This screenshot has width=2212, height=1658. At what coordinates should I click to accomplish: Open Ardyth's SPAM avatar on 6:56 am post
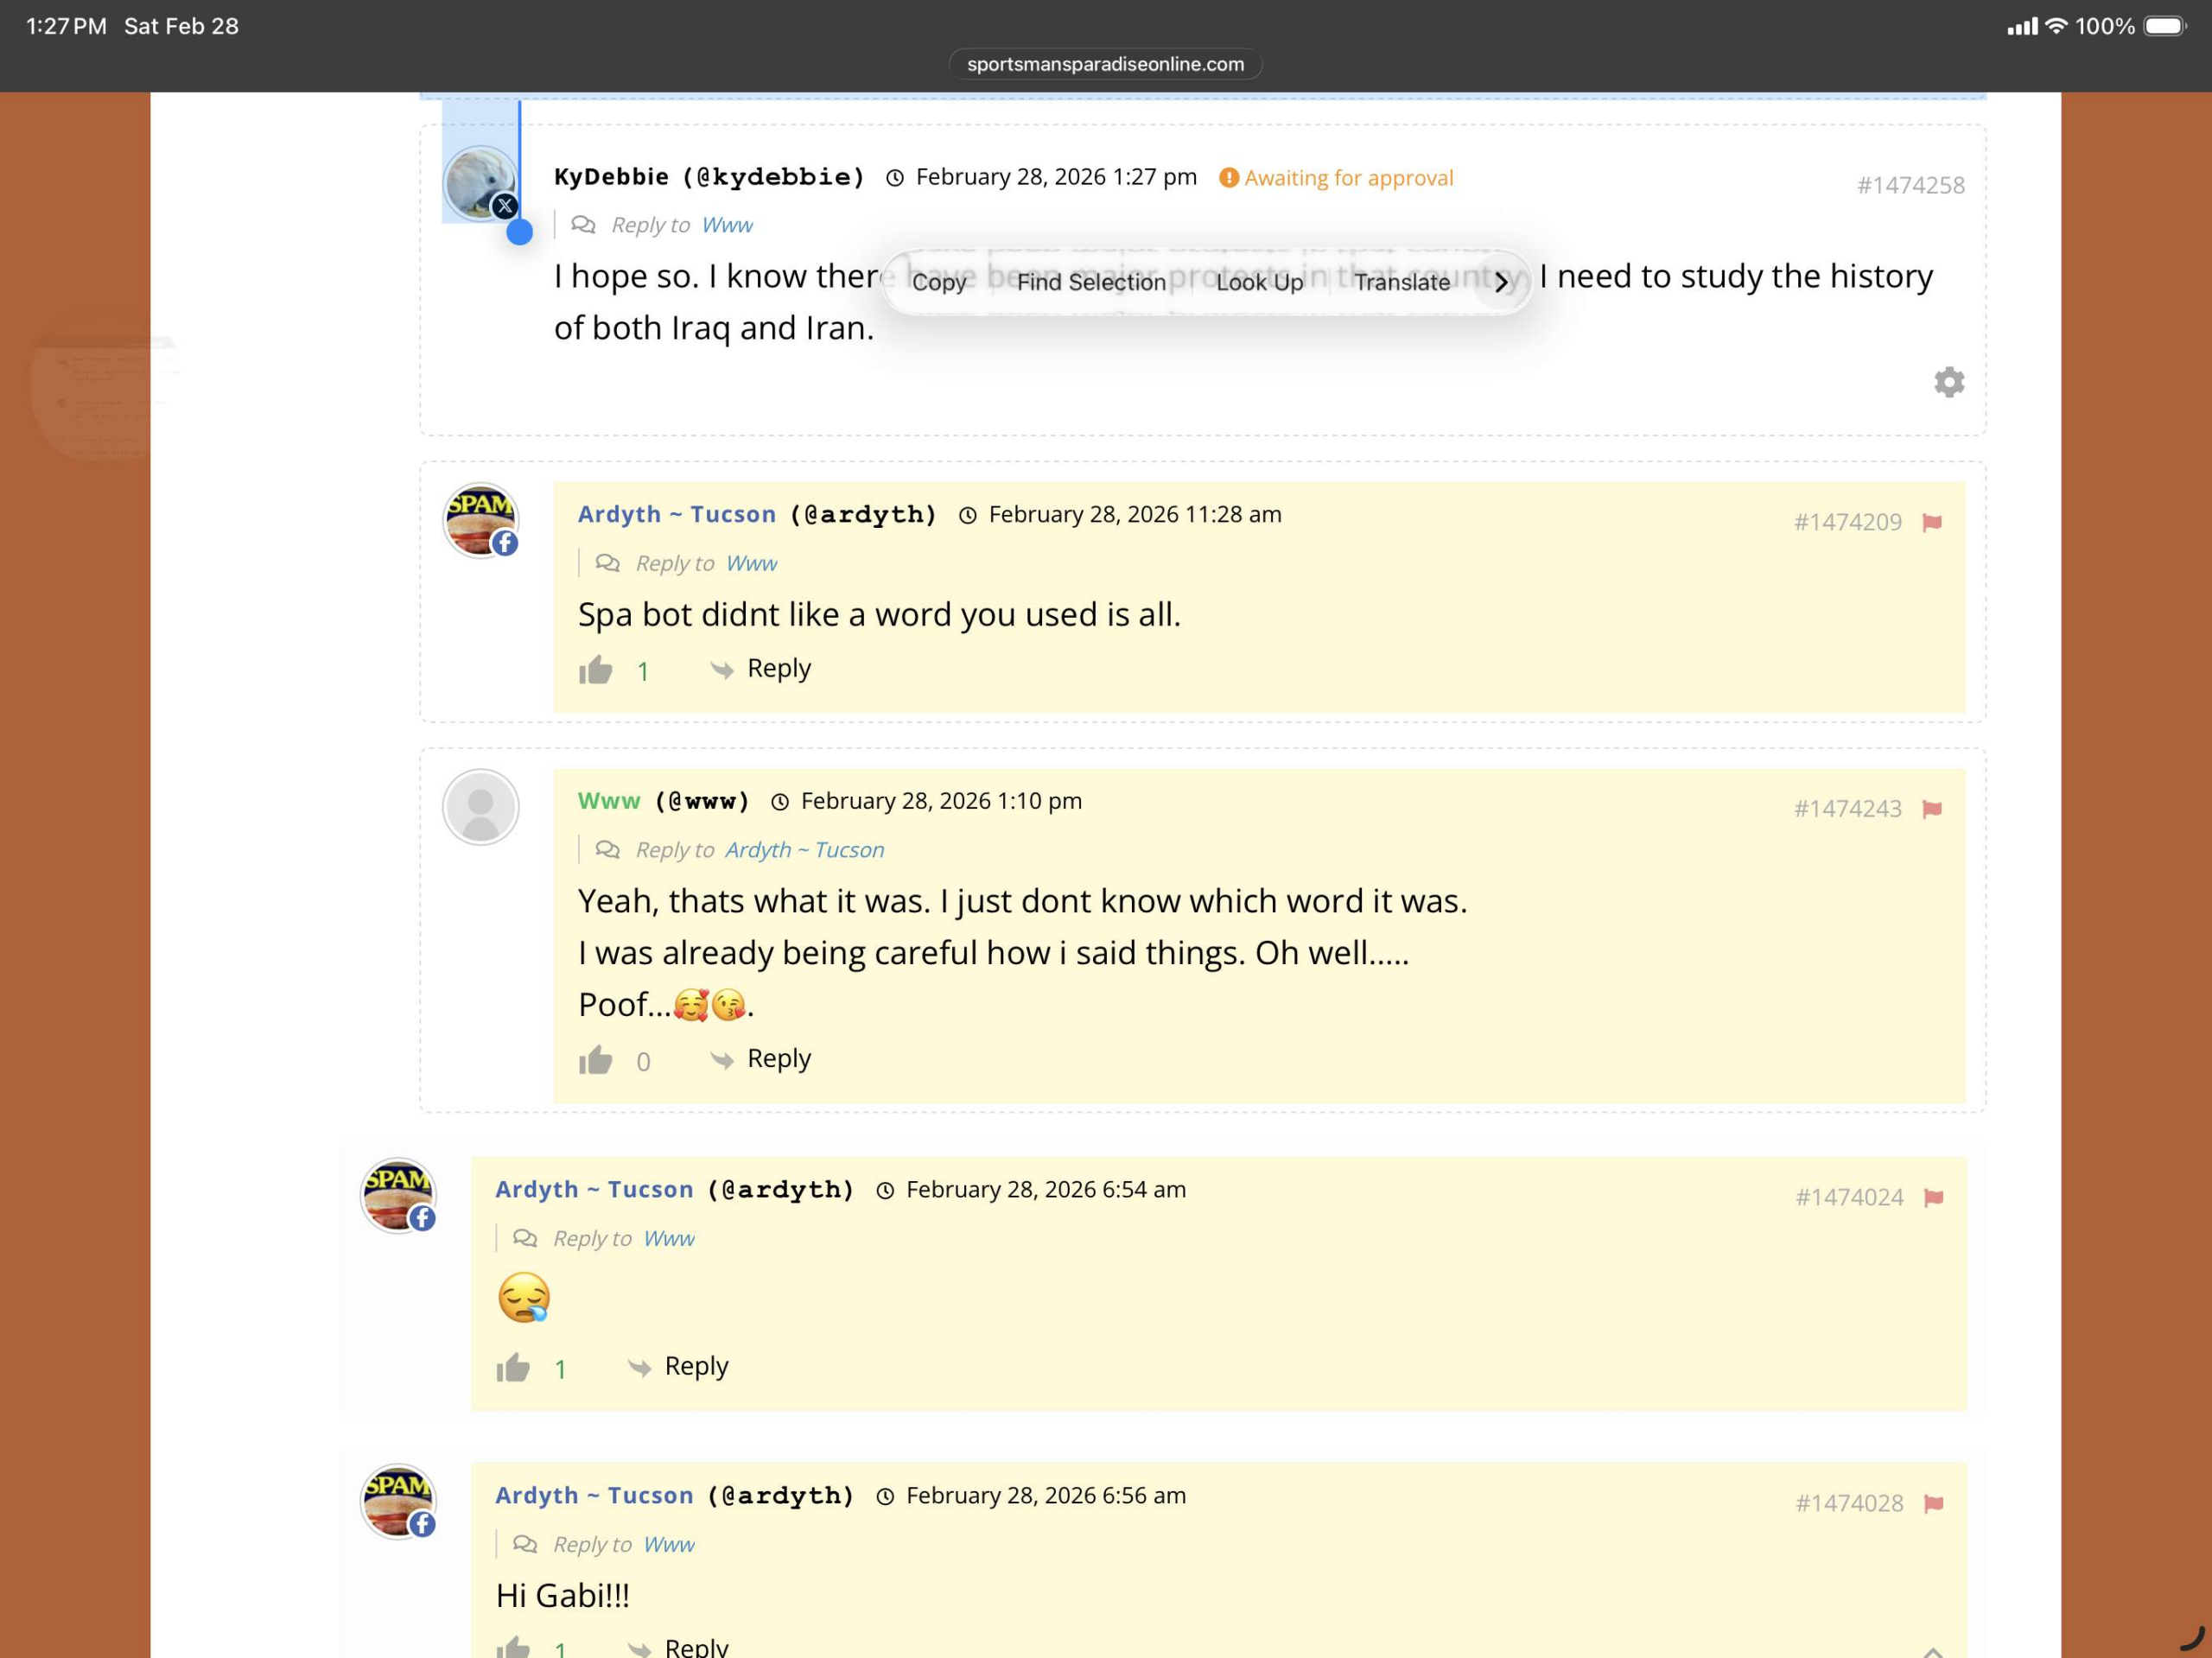(x=398, y=1501)
